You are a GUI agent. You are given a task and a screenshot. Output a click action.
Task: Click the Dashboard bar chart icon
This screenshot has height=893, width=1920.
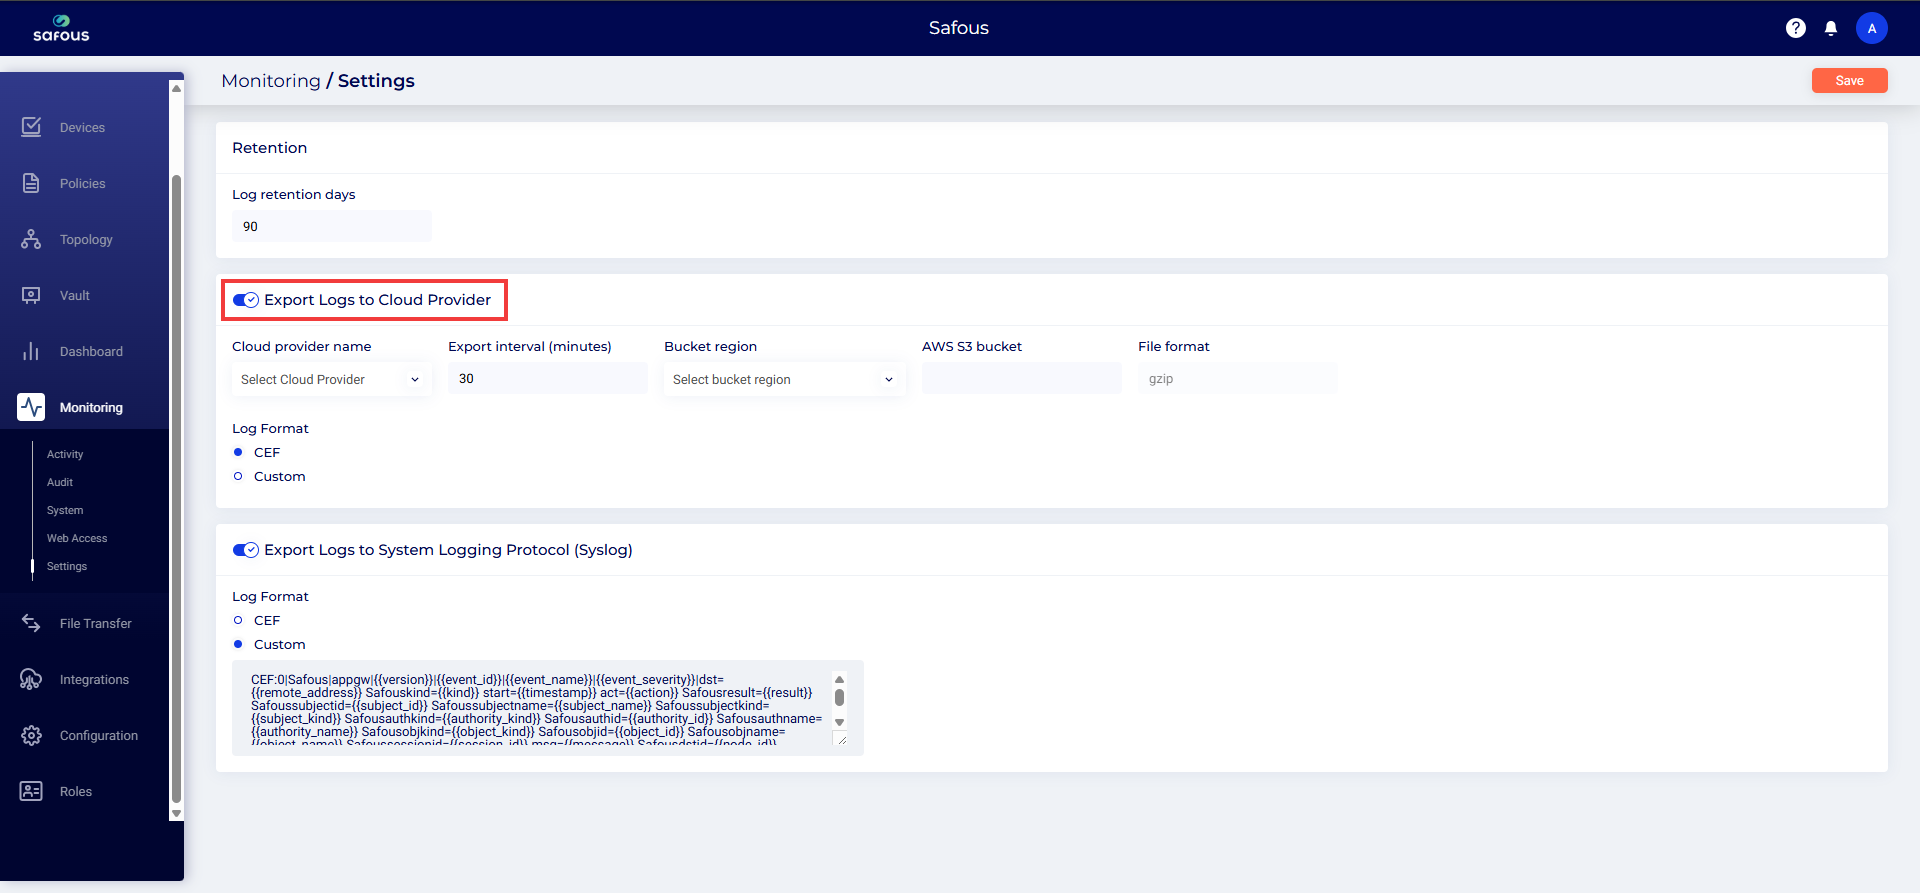(31, 351)
